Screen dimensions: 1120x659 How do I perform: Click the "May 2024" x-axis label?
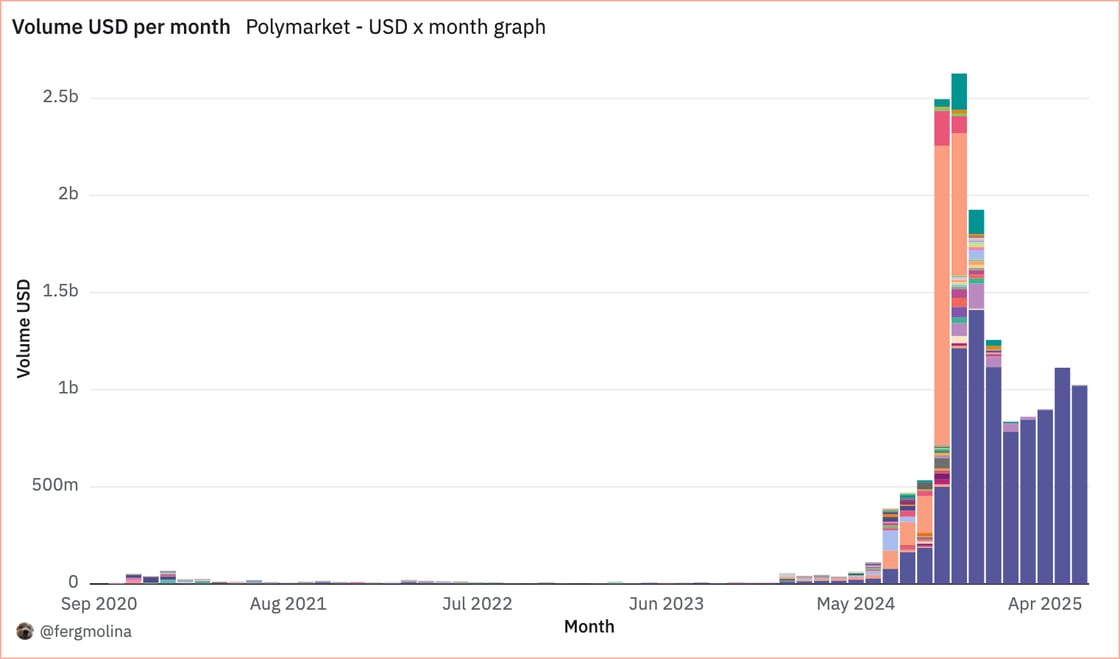pos(856,604)
